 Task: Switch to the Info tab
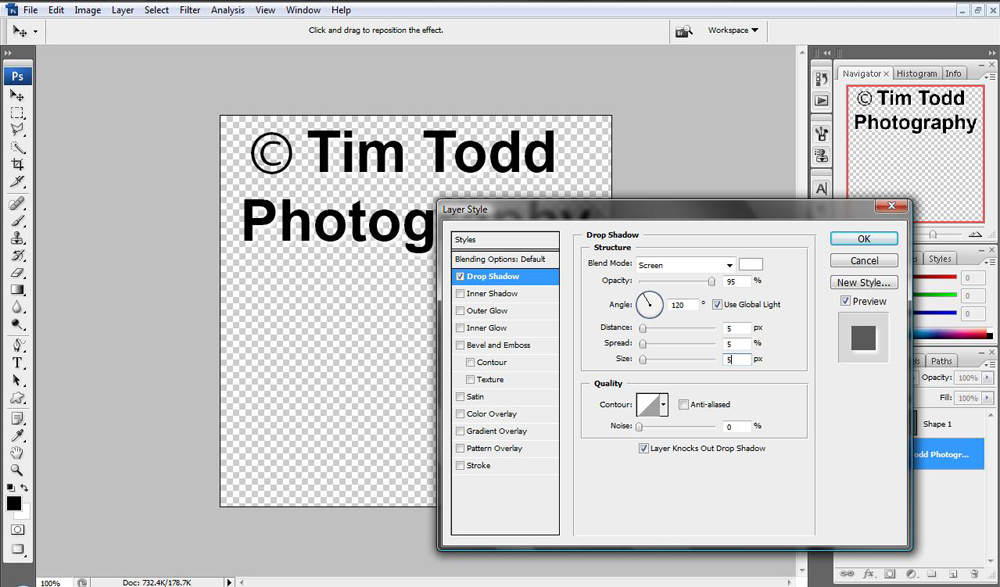[x=953, y=73]
